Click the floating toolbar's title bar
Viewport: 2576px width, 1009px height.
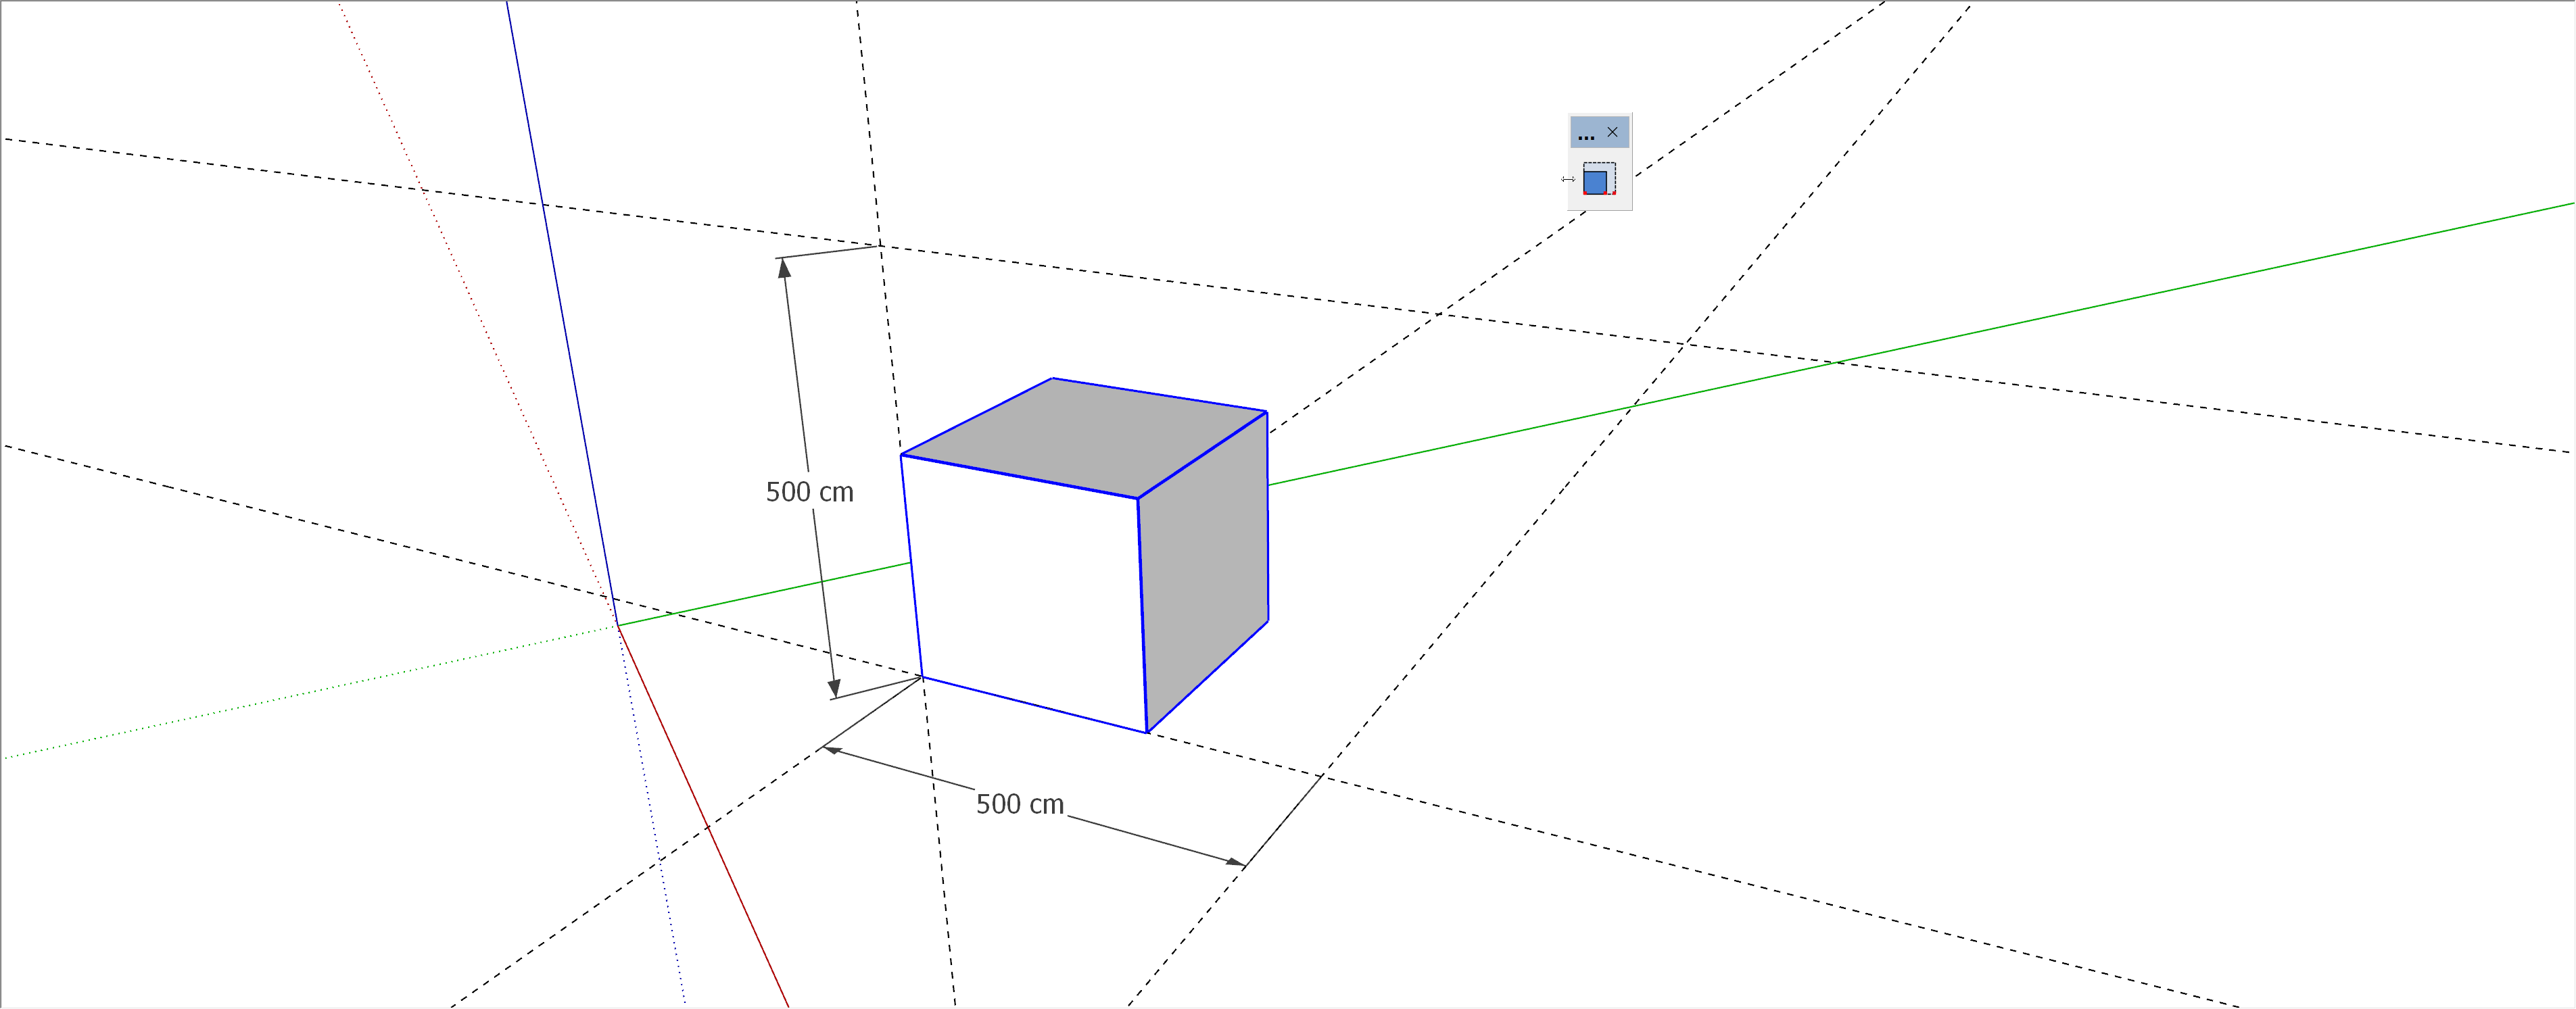click(x=1589, y=132)
